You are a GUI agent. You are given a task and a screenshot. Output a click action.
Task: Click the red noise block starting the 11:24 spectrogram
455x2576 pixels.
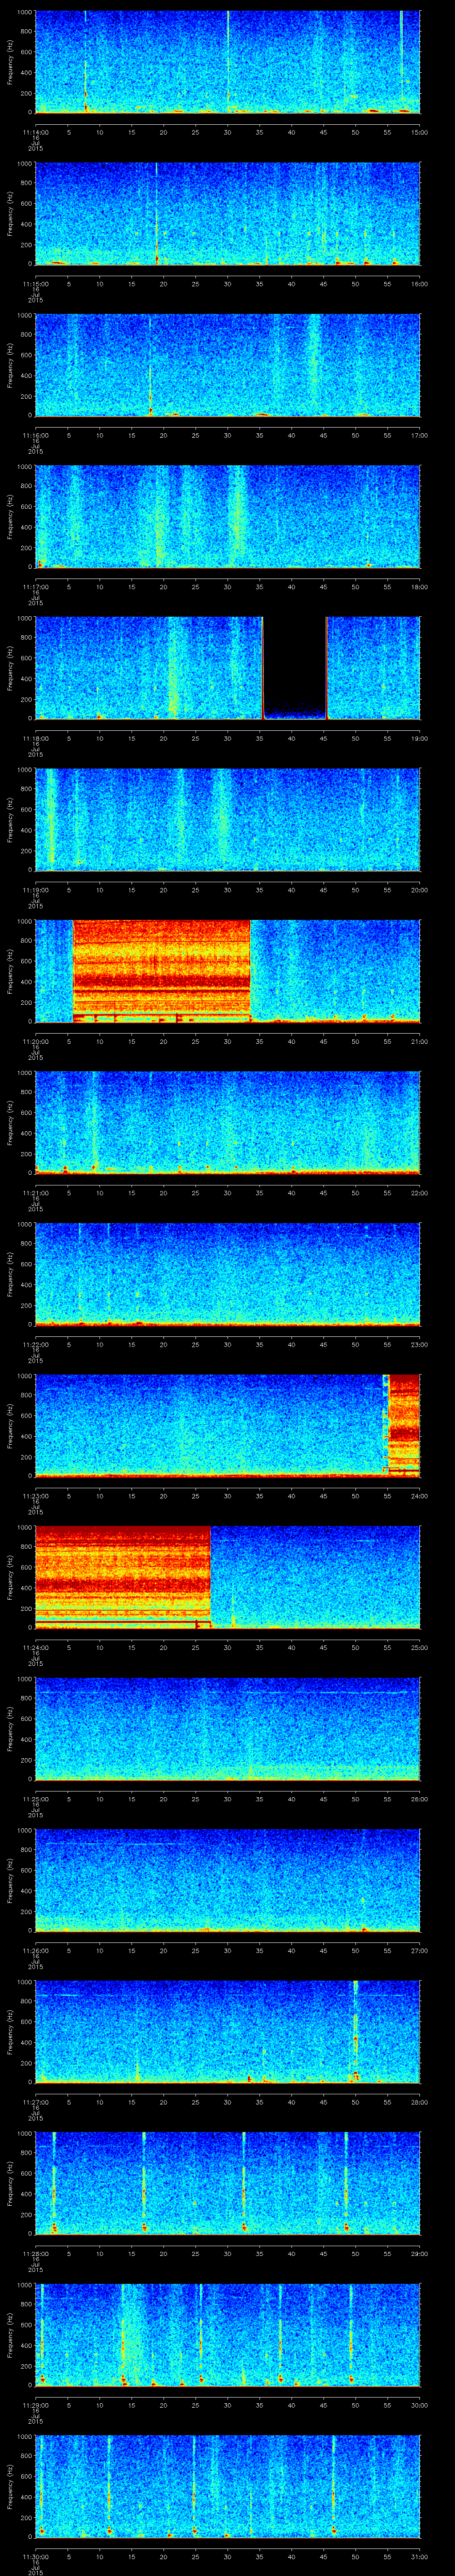pos(123,1577)
